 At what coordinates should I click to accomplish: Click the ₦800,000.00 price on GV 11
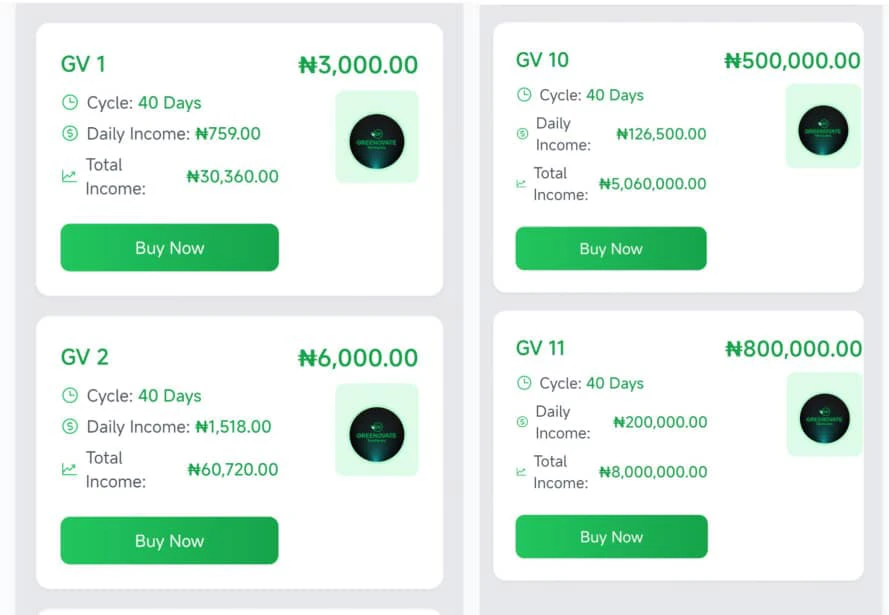[x=794, y=349]
